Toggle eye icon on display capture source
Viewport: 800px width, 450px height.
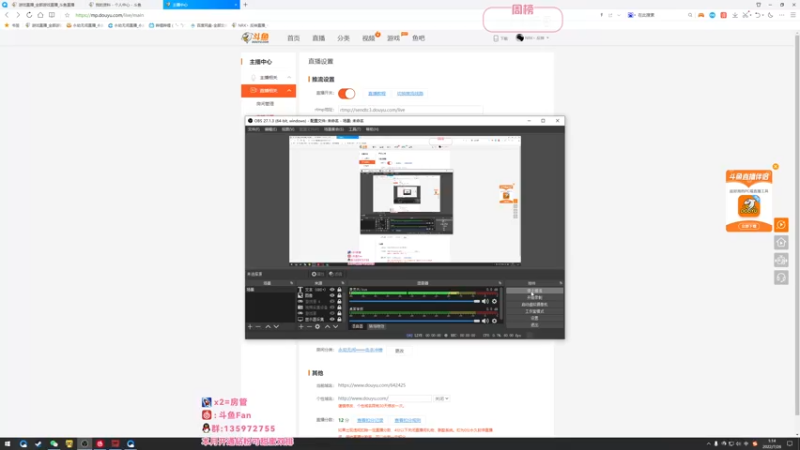pos(332,319)
